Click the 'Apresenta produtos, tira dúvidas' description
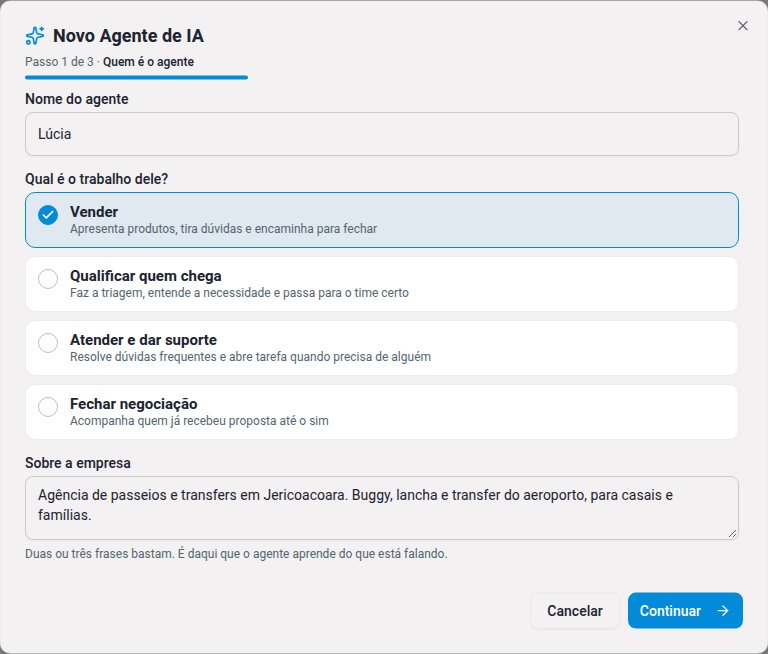Screen dimensions: 768x654 223,229
